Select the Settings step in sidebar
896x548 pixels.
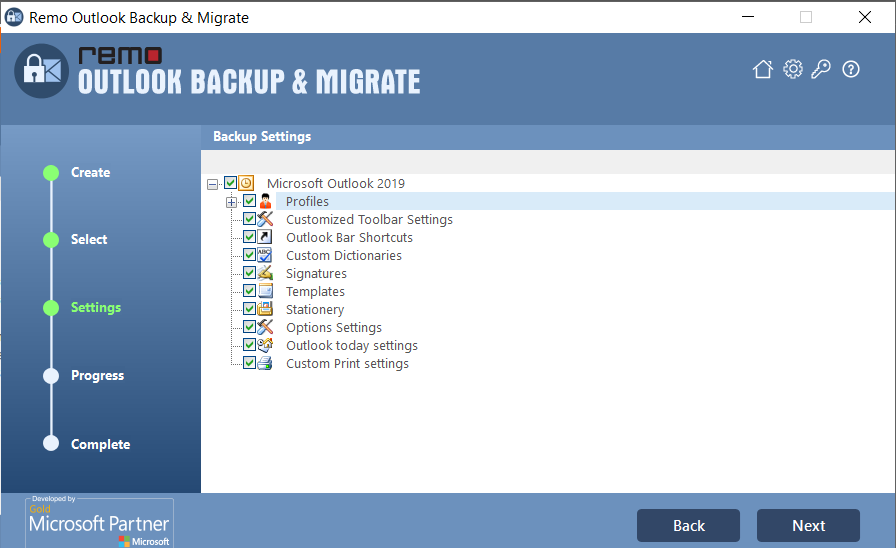point(96,308)
